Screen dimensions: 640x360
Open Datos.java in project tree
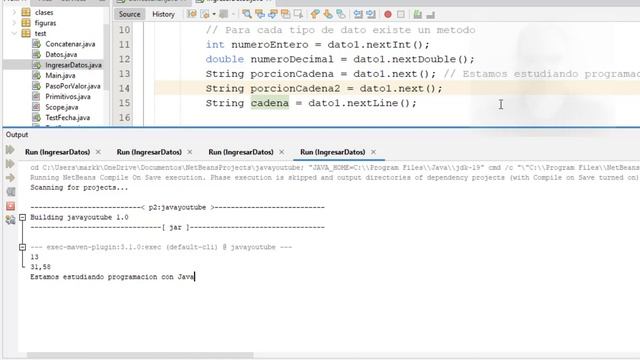pyautogui.click(x=61, y=54)
